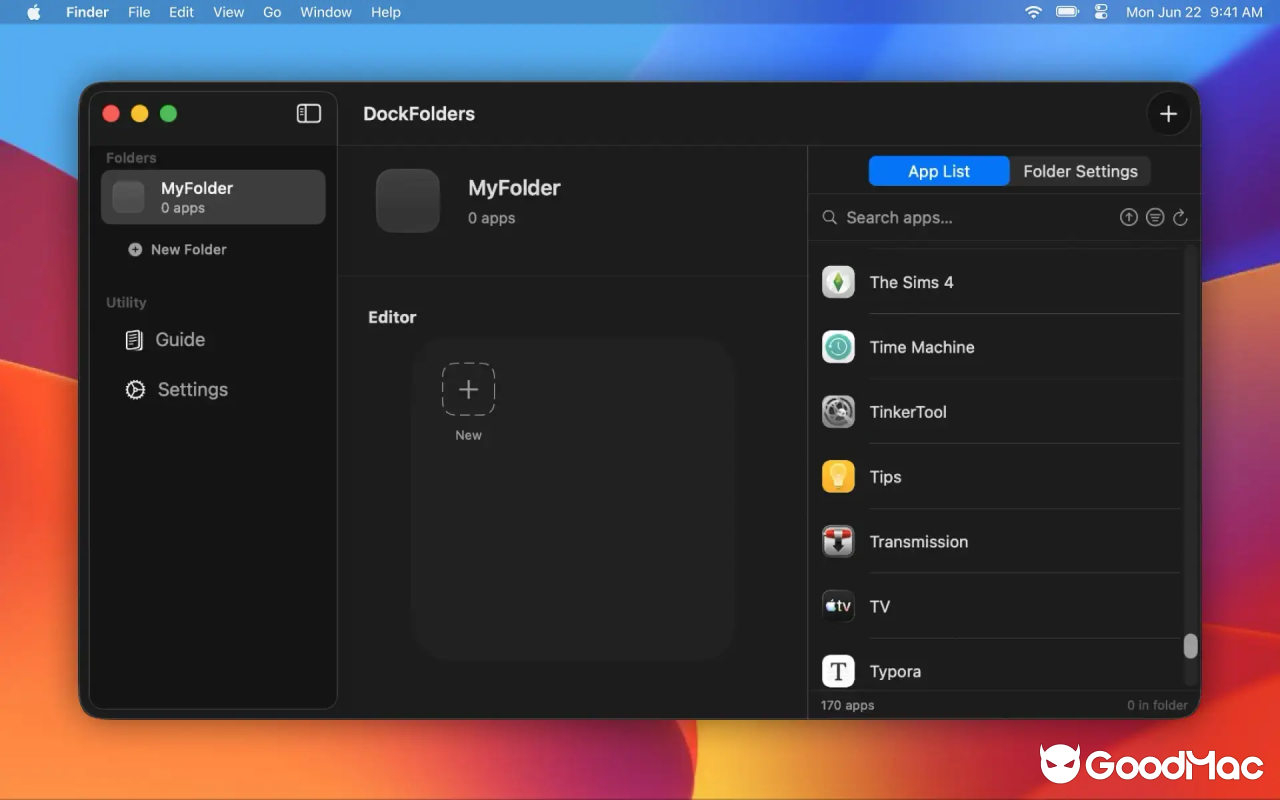Viewport: 1280px width, 800px height.
Task: Open the Help menu
Action: tap(385, 12)
